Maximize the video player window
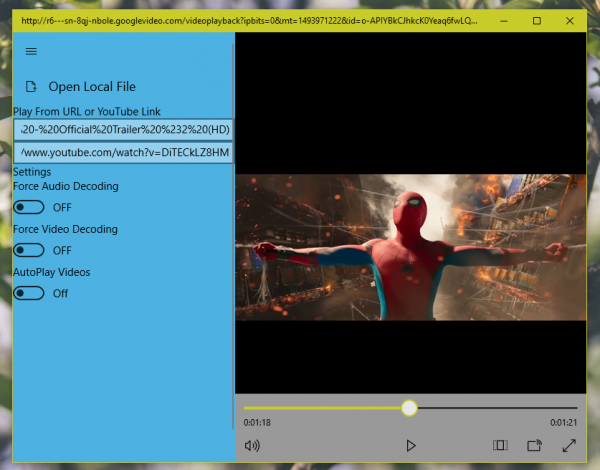Screen dimensions: 600x470 coord(537,21)
